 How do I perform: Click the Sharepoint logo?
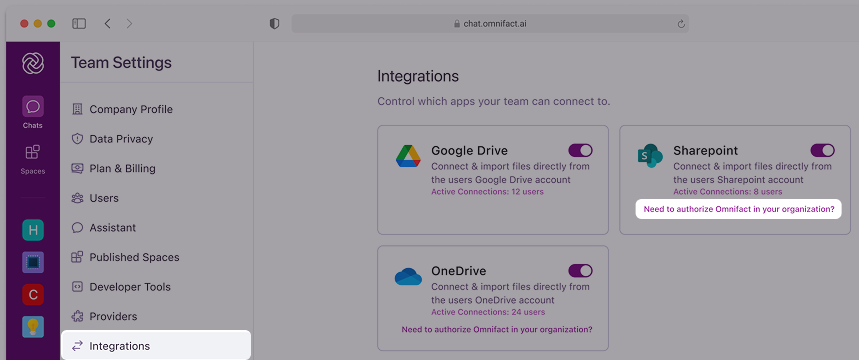(650, 157)
